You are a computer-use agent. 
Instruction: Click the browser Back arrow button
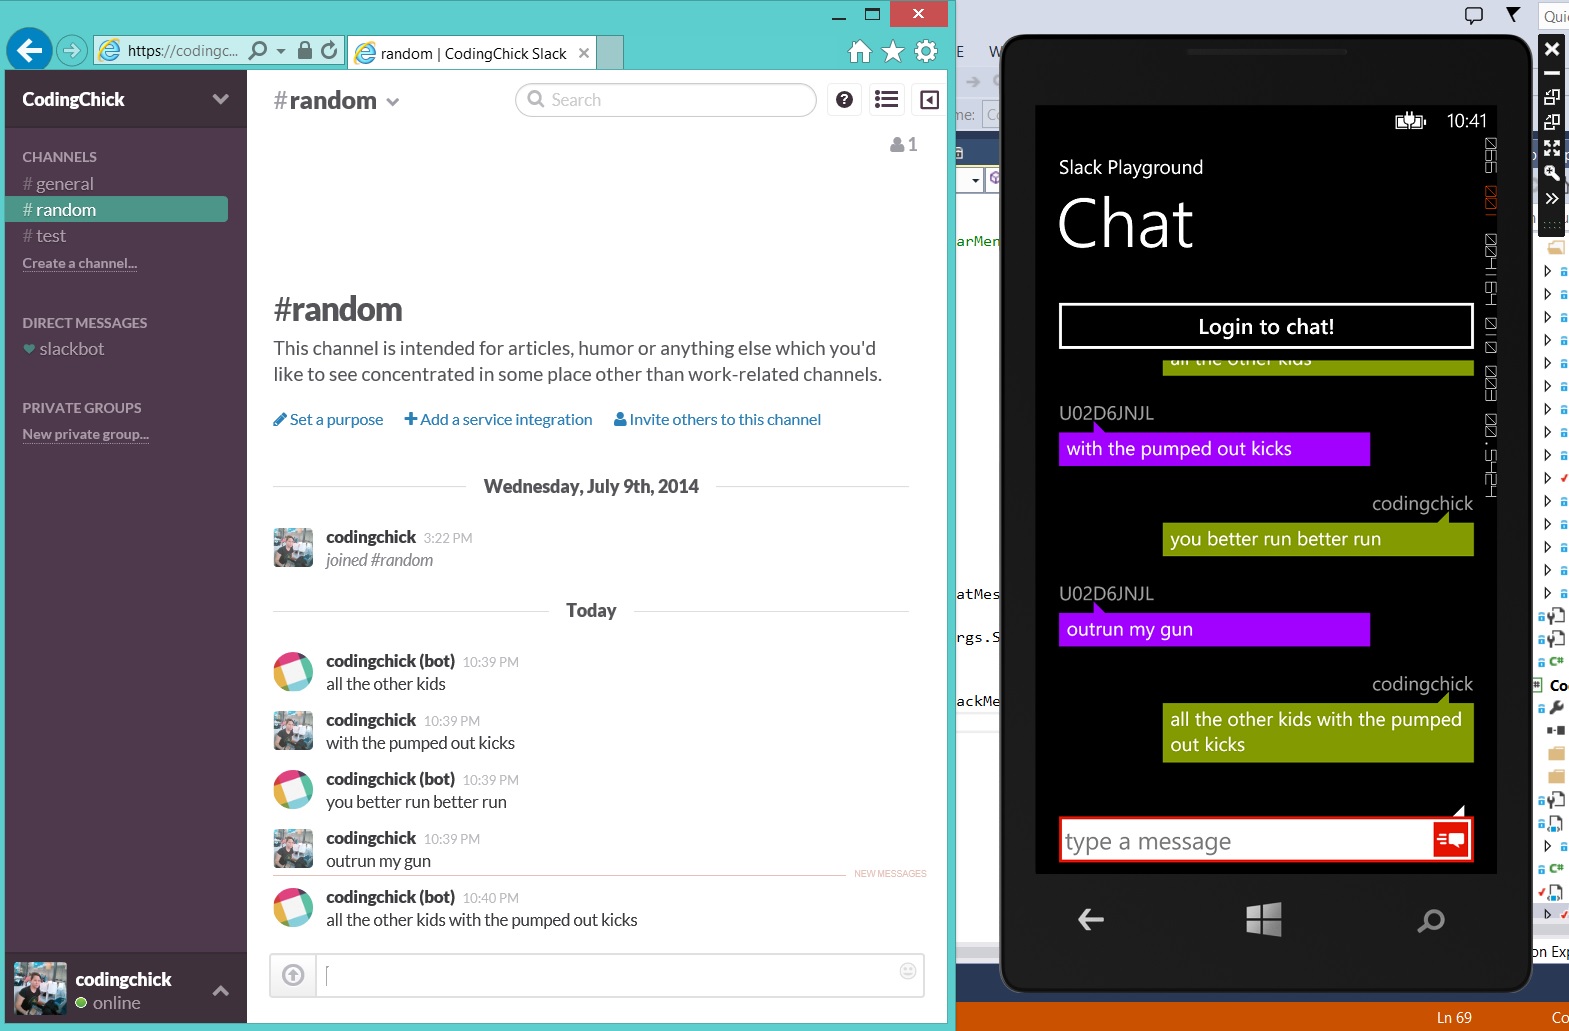[29, 49]
